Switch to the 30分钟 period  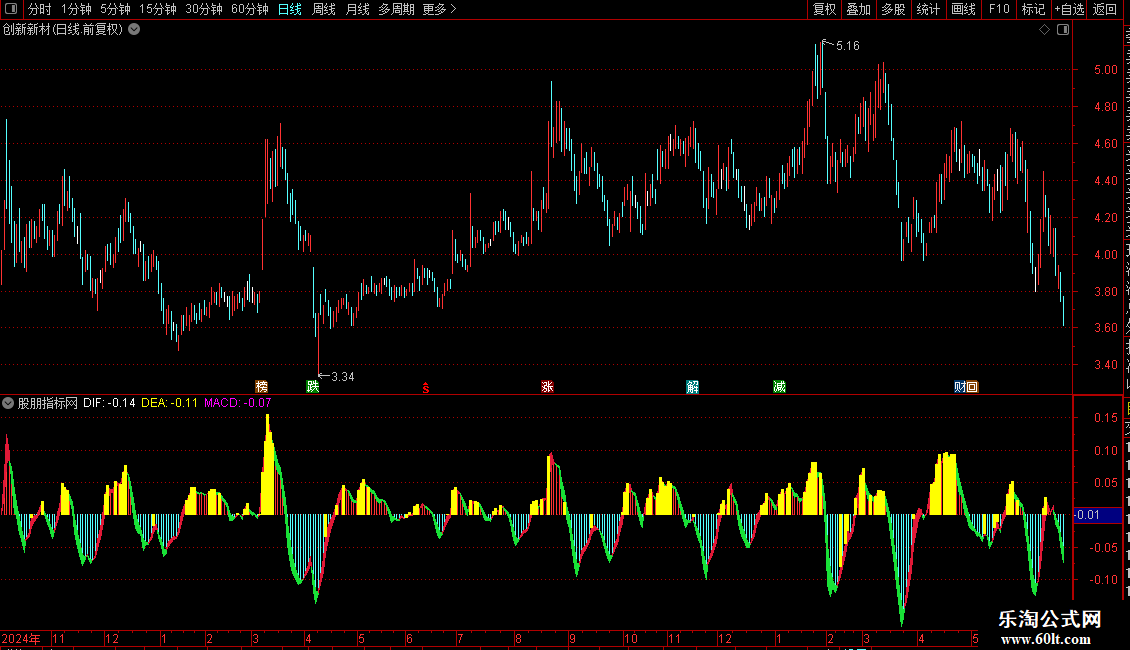point(204,9)
